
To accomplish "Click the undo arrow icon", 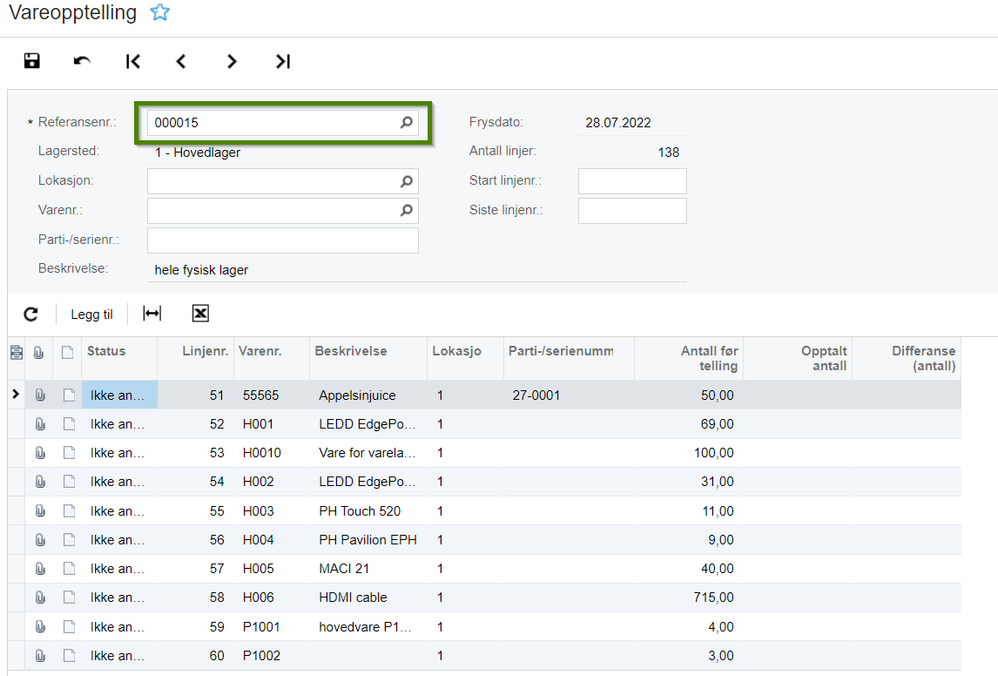I will coord(82,61).
